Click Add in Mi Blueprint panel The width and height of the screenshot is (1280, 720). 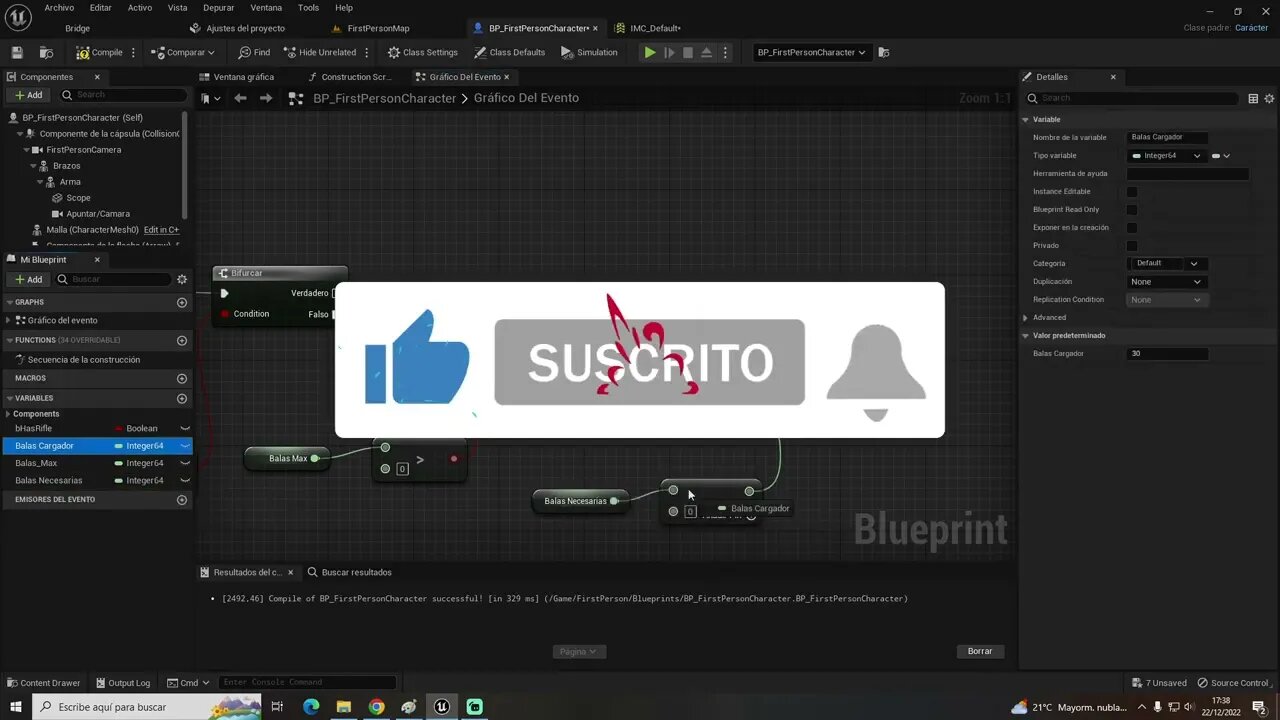(28, 279)
